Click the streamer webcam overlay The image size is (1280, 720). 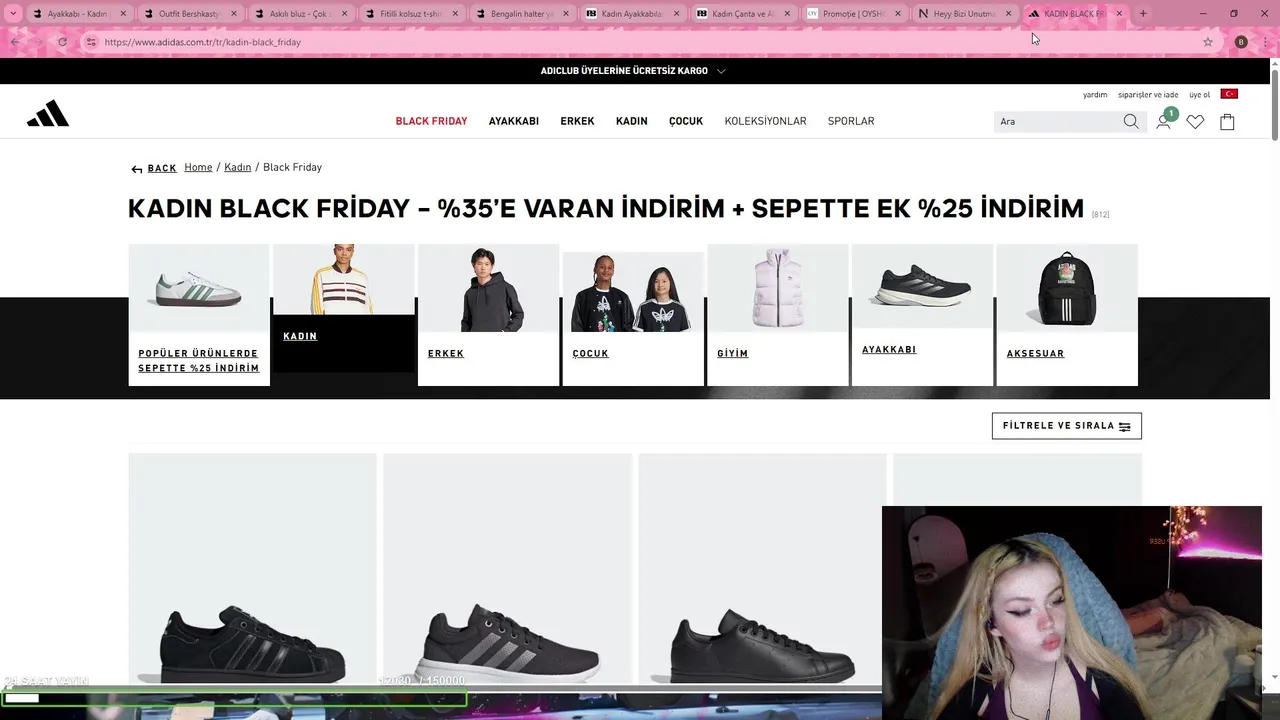point(1072,612)
